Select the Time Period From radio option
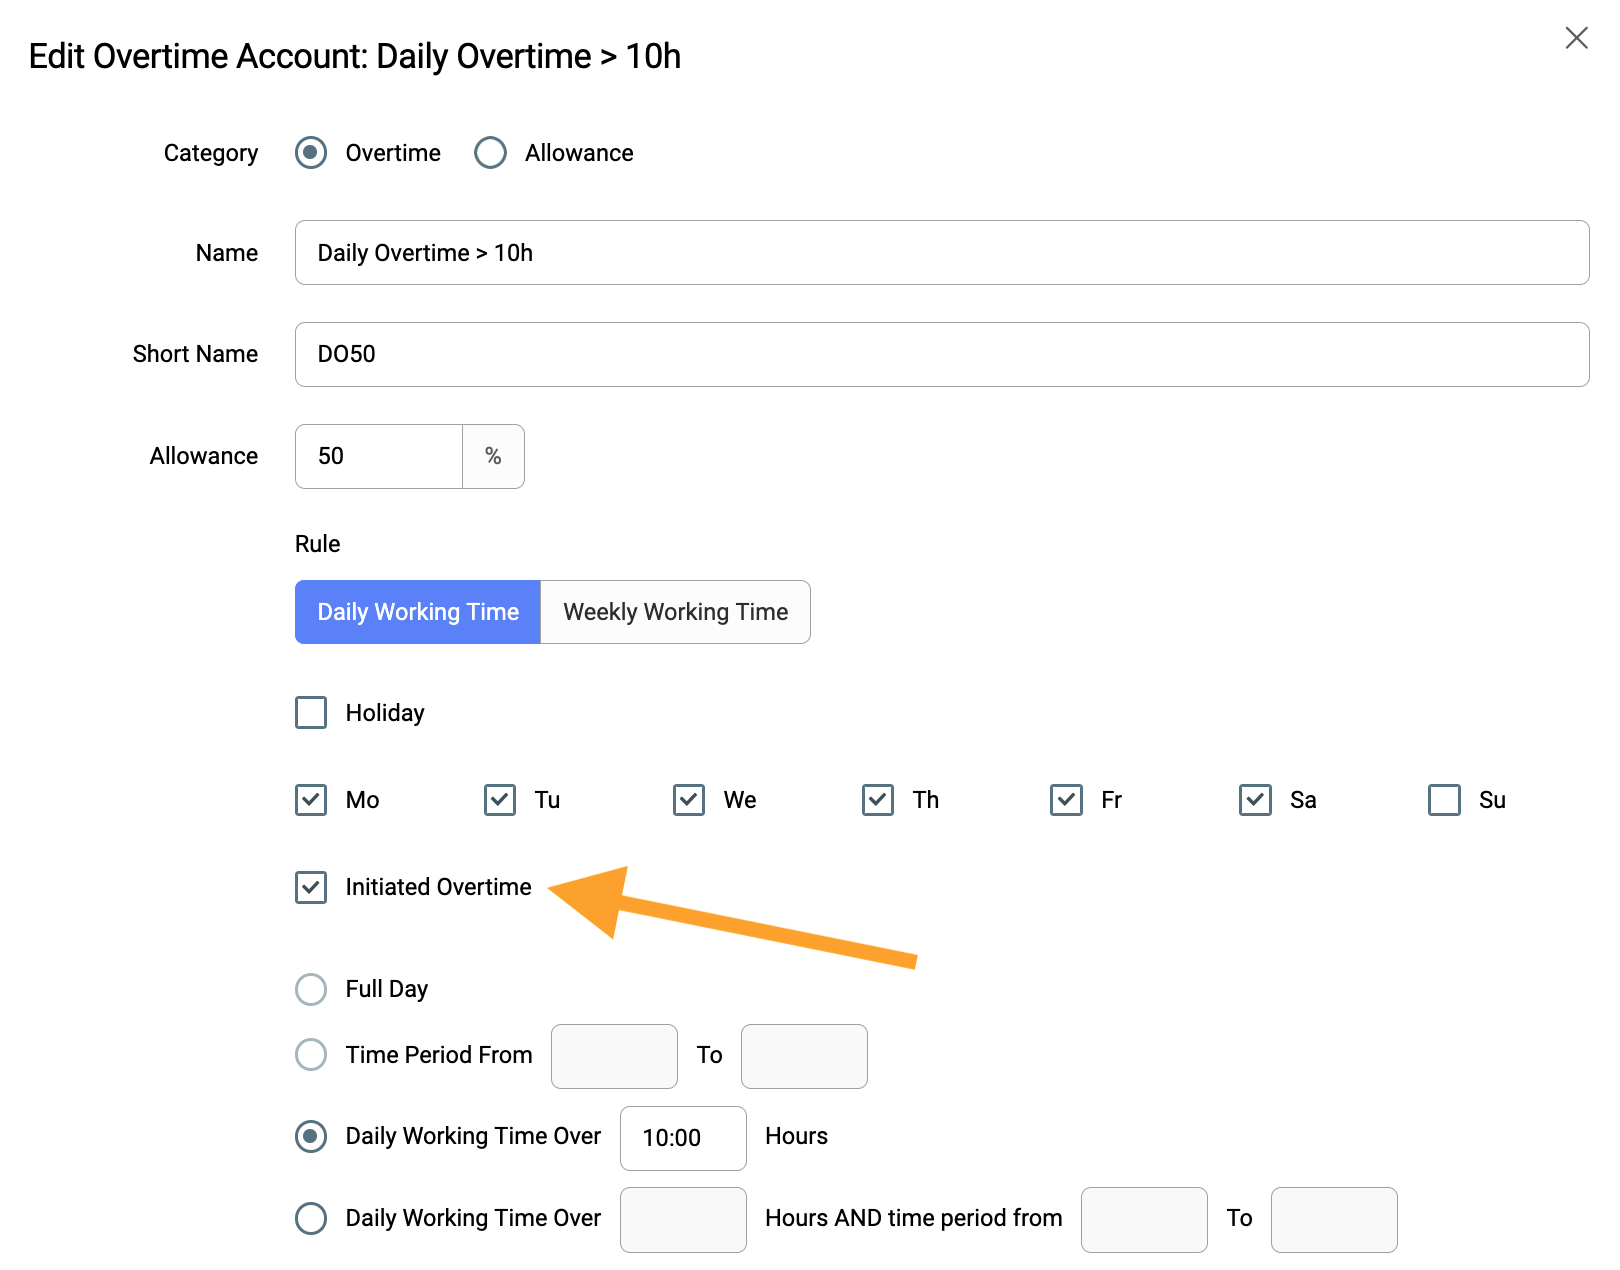The width and height of the screenshot is (1620, 1270). 311,1054
